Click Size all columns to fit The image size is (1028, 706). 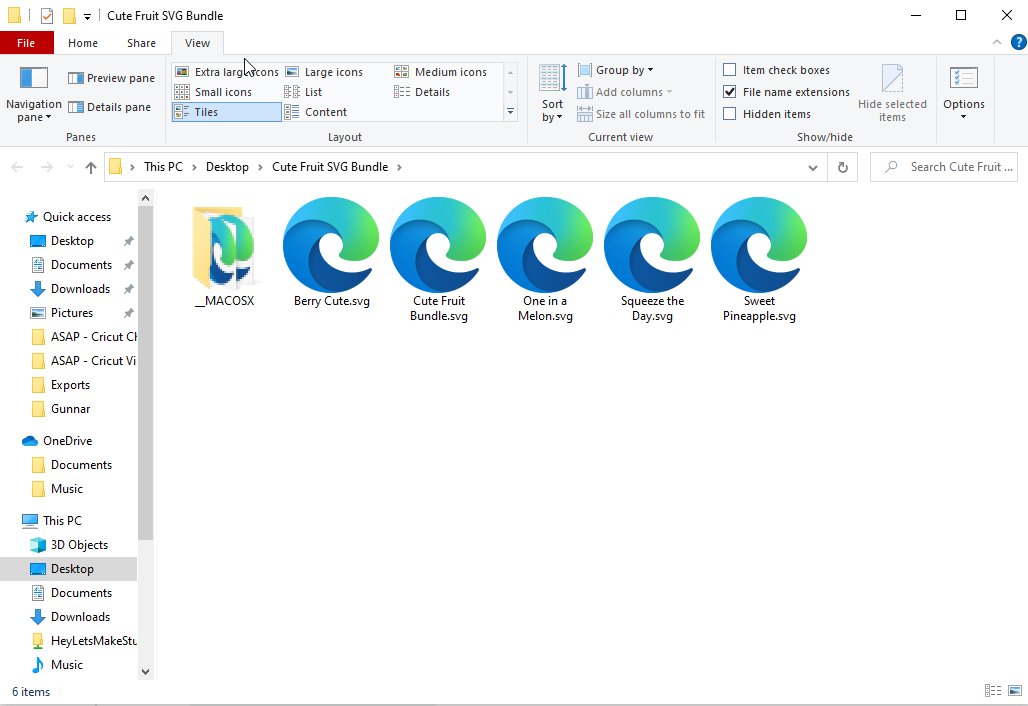tap(641, 114)
